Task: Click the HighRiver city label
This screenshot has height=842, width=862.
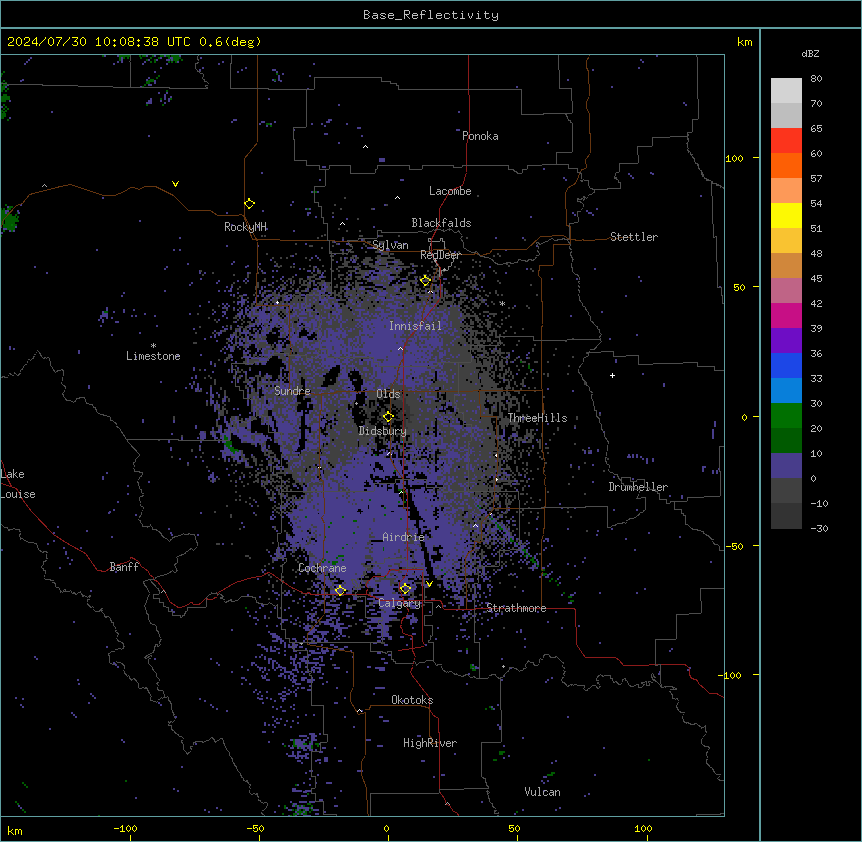Action: (430, 743)
